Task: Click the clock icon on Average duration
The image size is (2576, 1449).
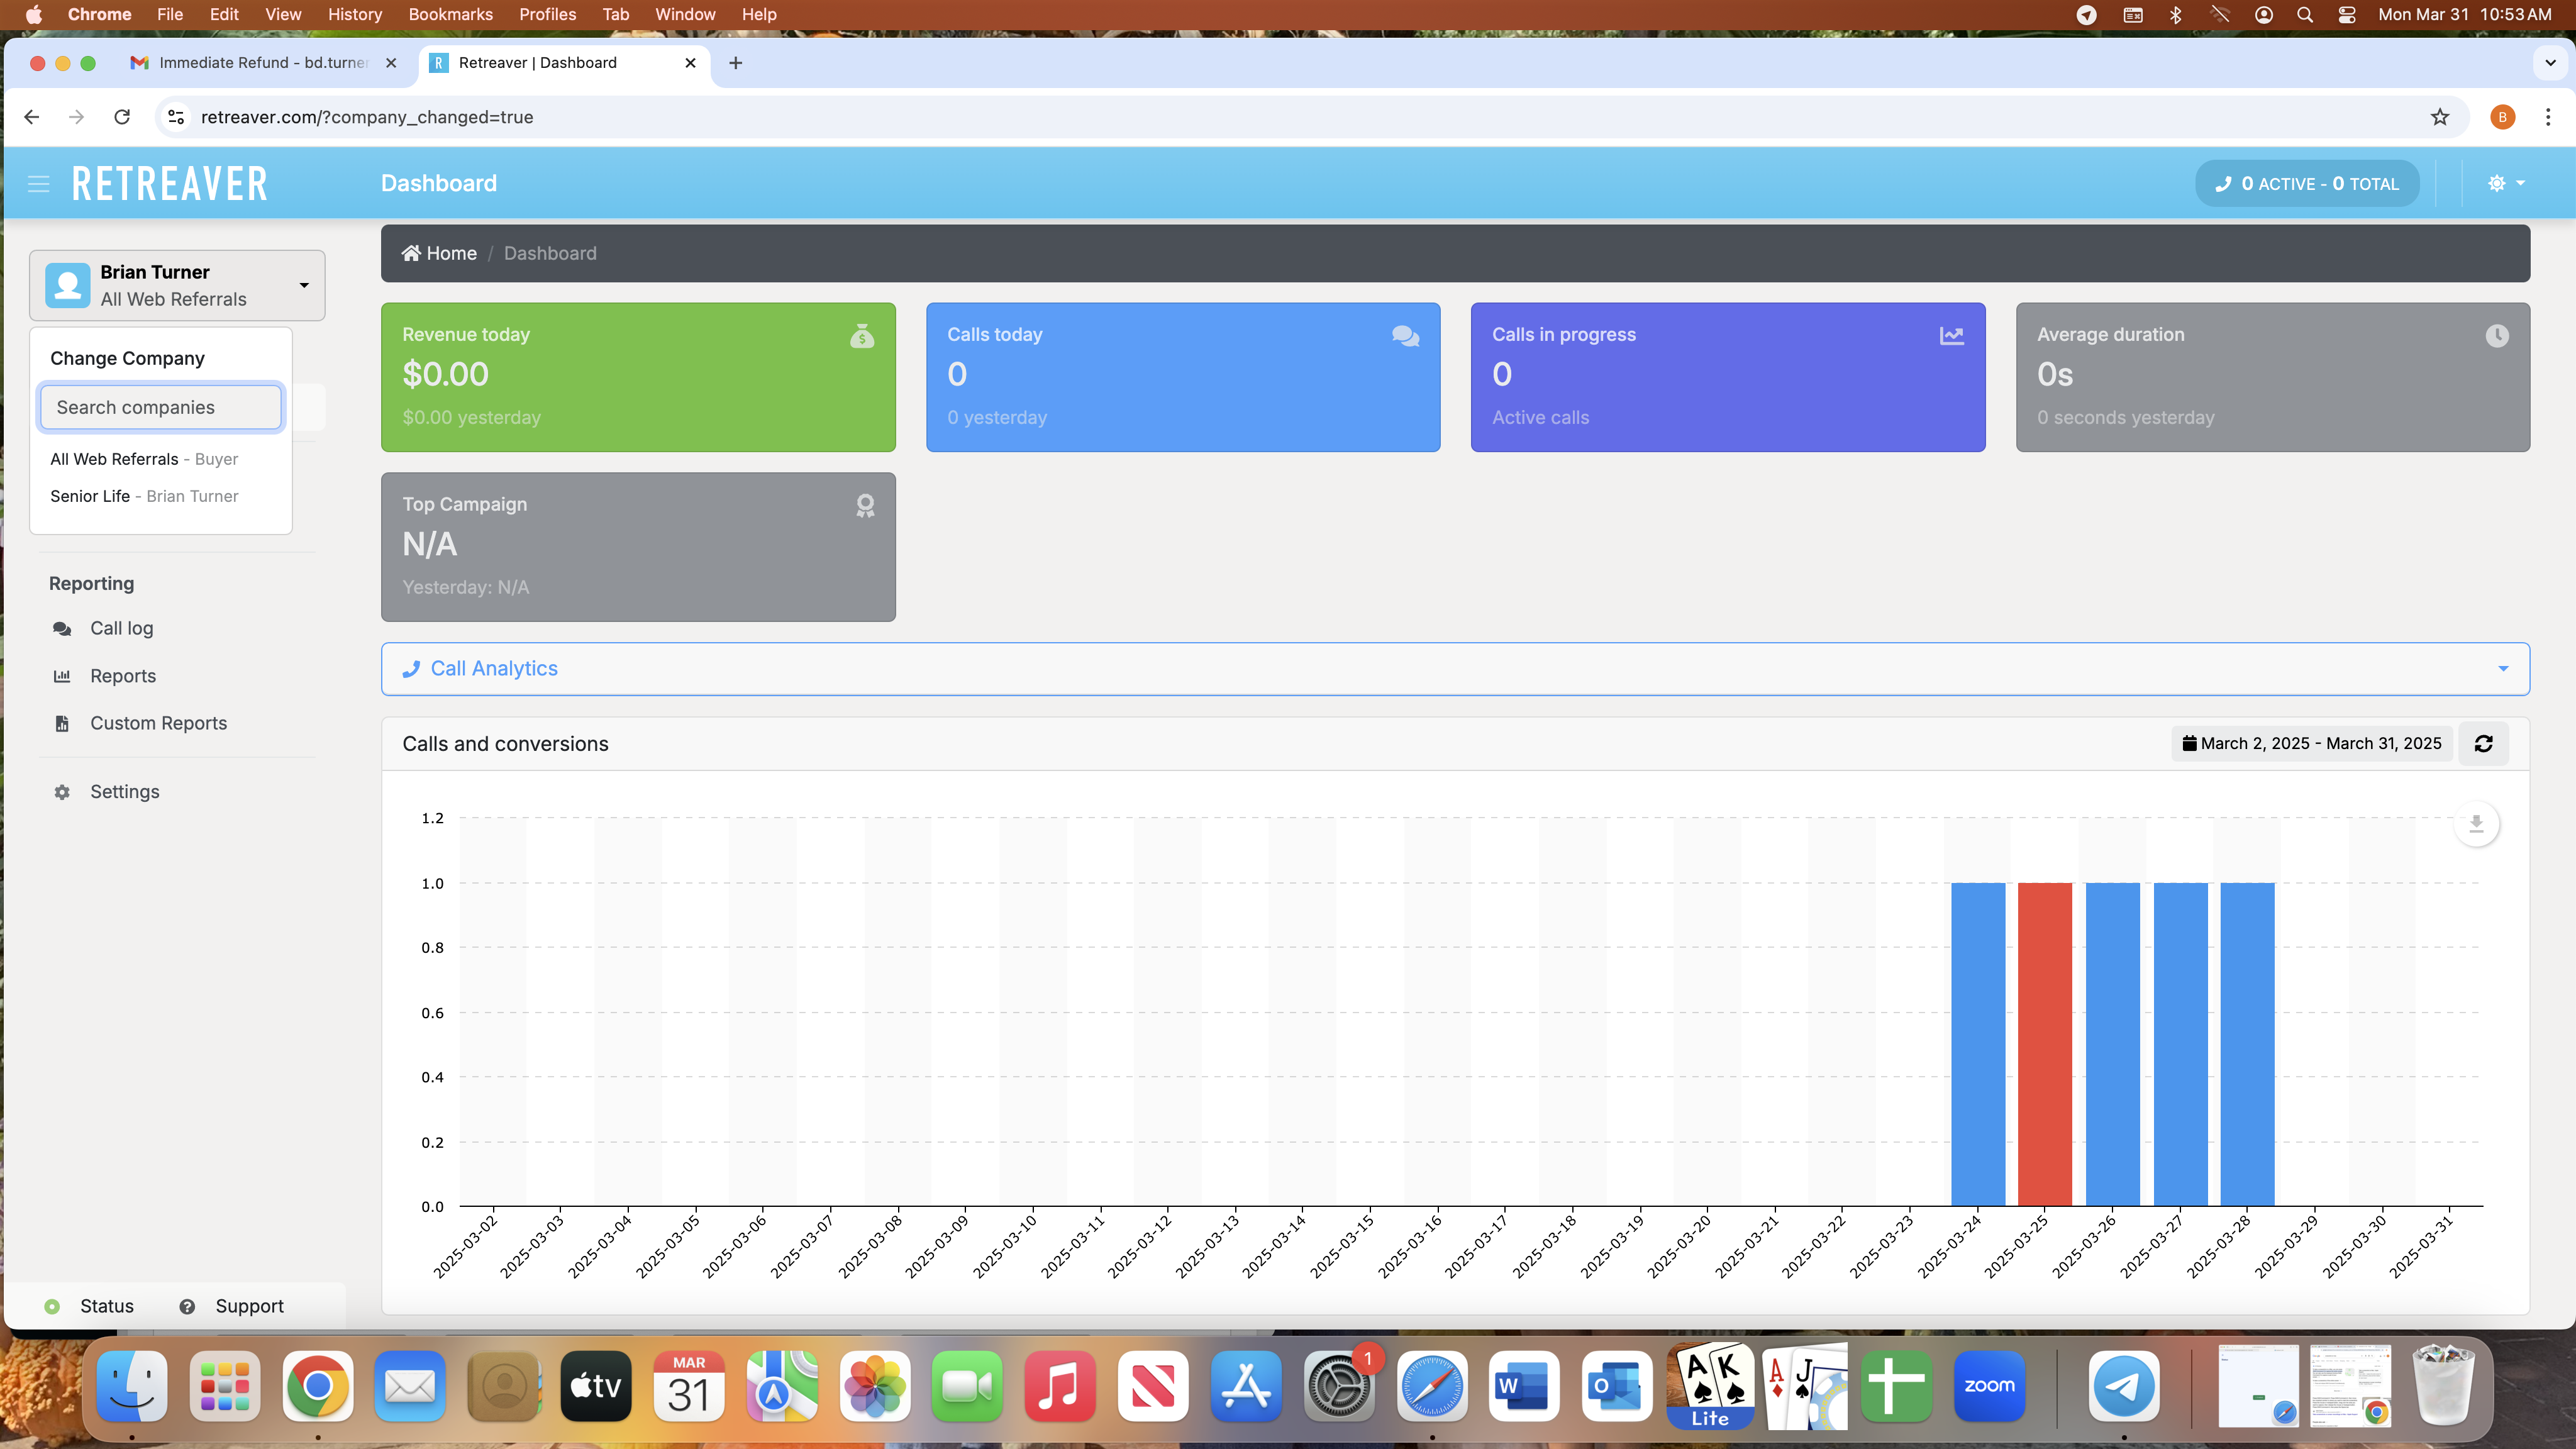Action: 2497,336
